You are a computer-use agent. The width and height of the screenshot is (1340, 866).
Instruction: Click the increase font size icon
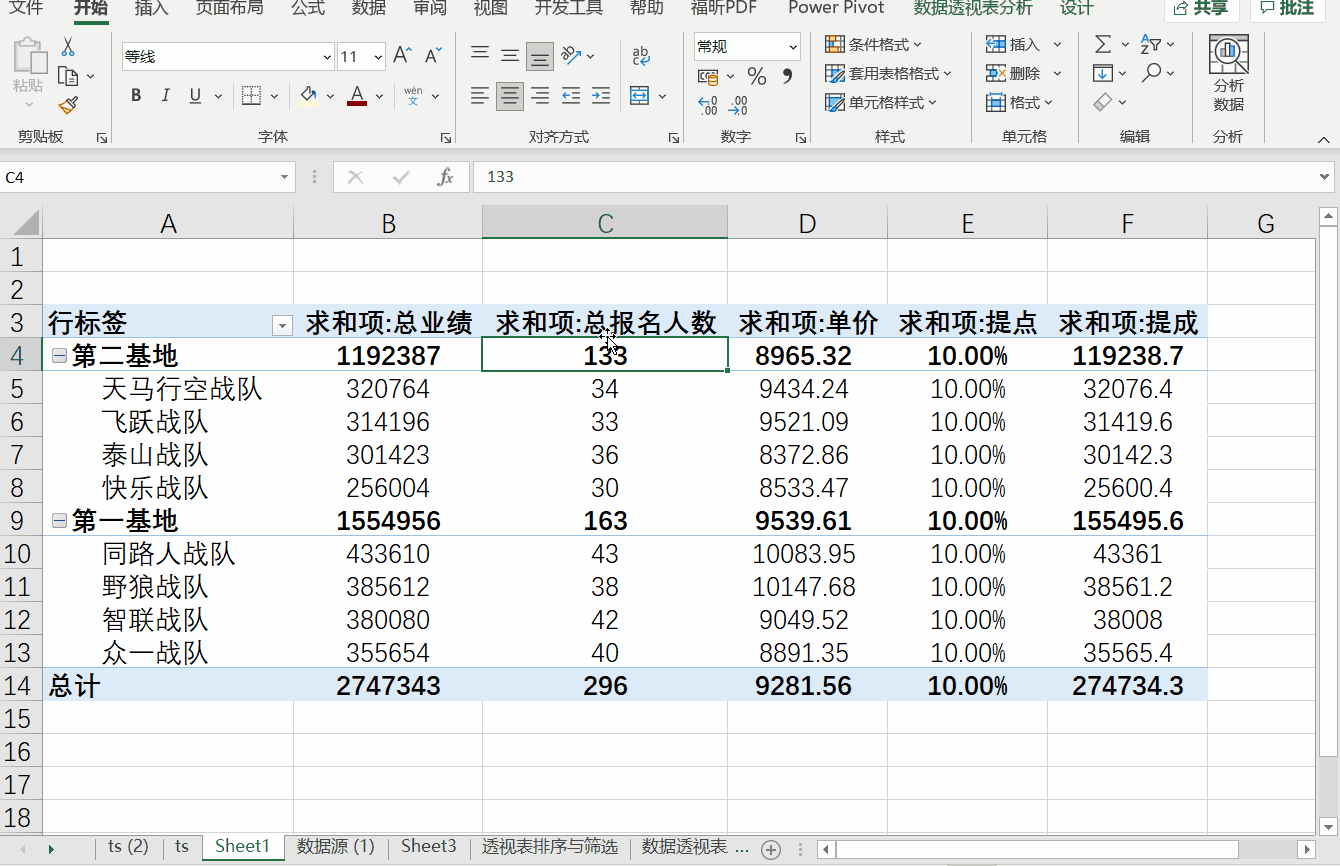tap(402, 56)
